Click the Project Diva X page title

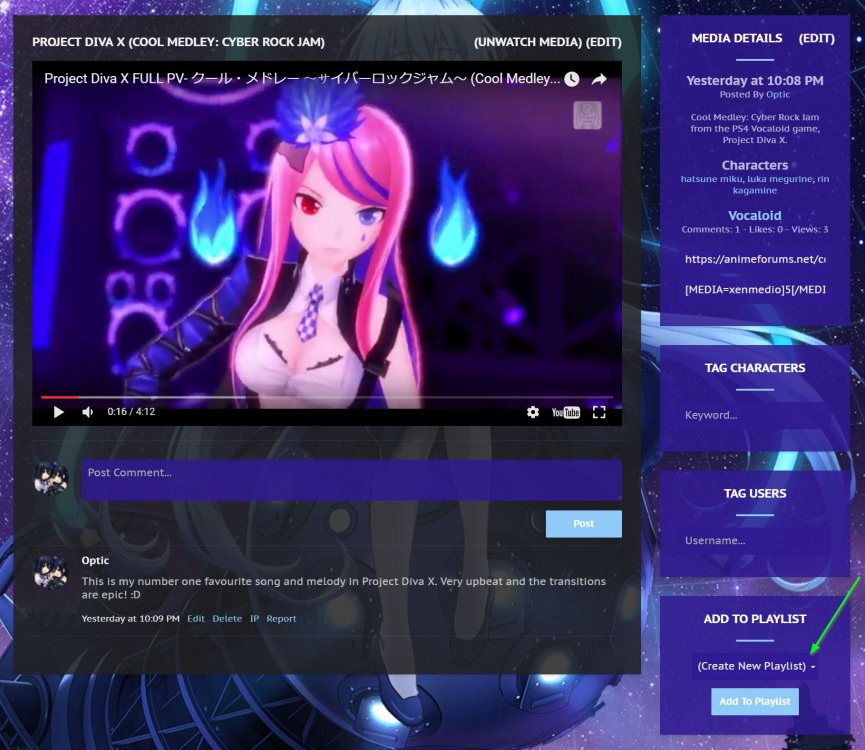click(x=178, y=42)
